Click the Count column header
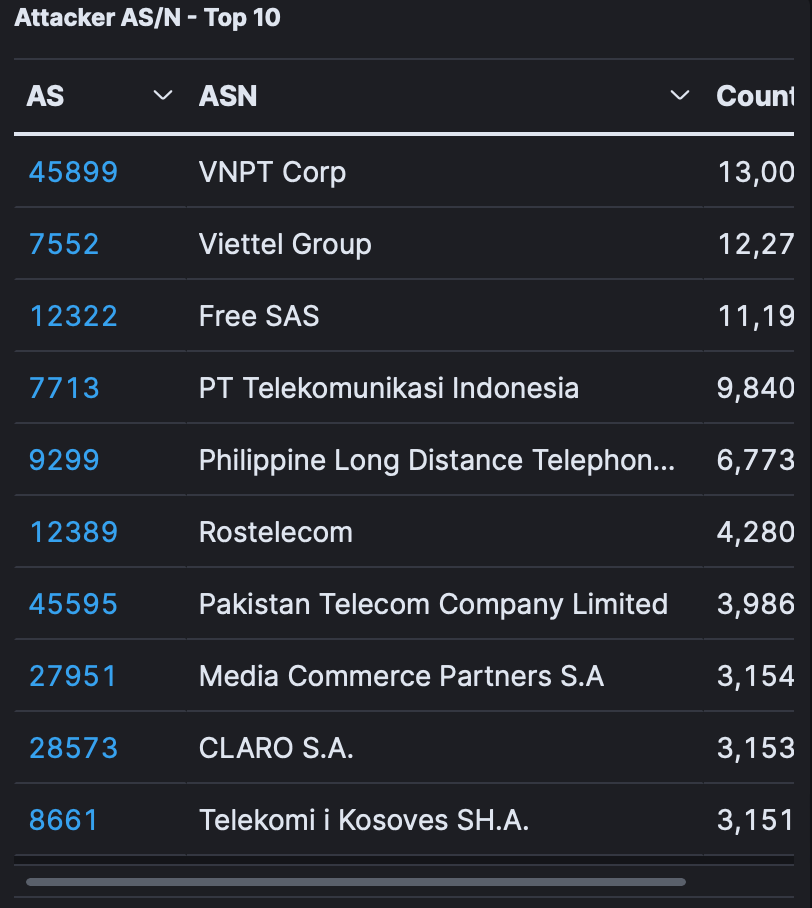812x908 pixels. [x=755, y=96]
